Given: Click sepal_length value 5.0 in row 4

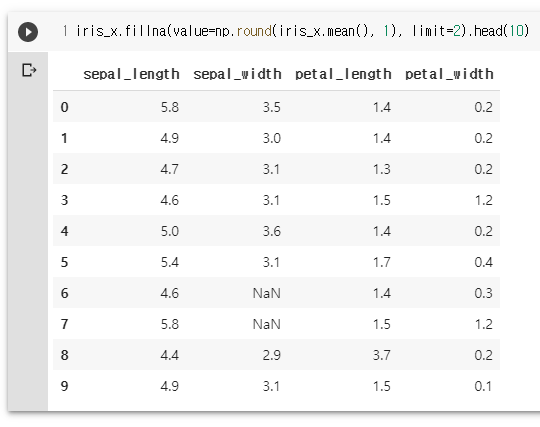Looking at the screenshot, I should 170,231.
